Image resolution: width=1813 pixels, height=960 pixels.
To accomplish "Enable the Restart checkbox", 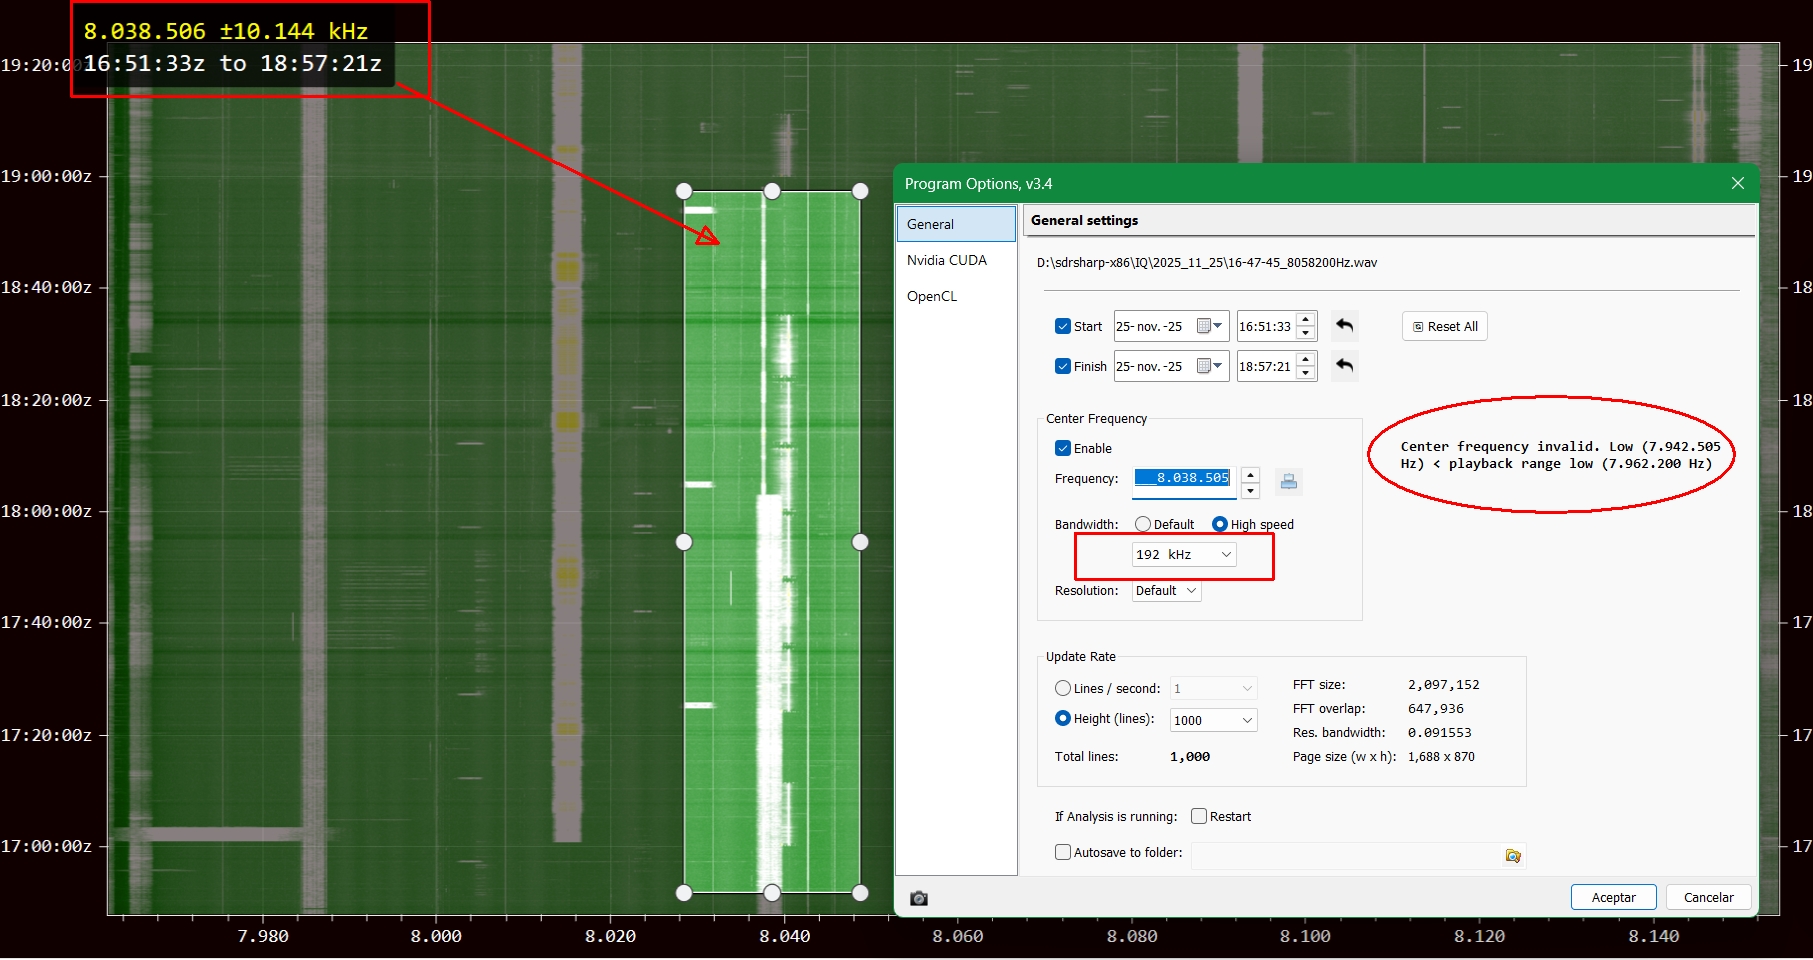I will point(1199,816).
